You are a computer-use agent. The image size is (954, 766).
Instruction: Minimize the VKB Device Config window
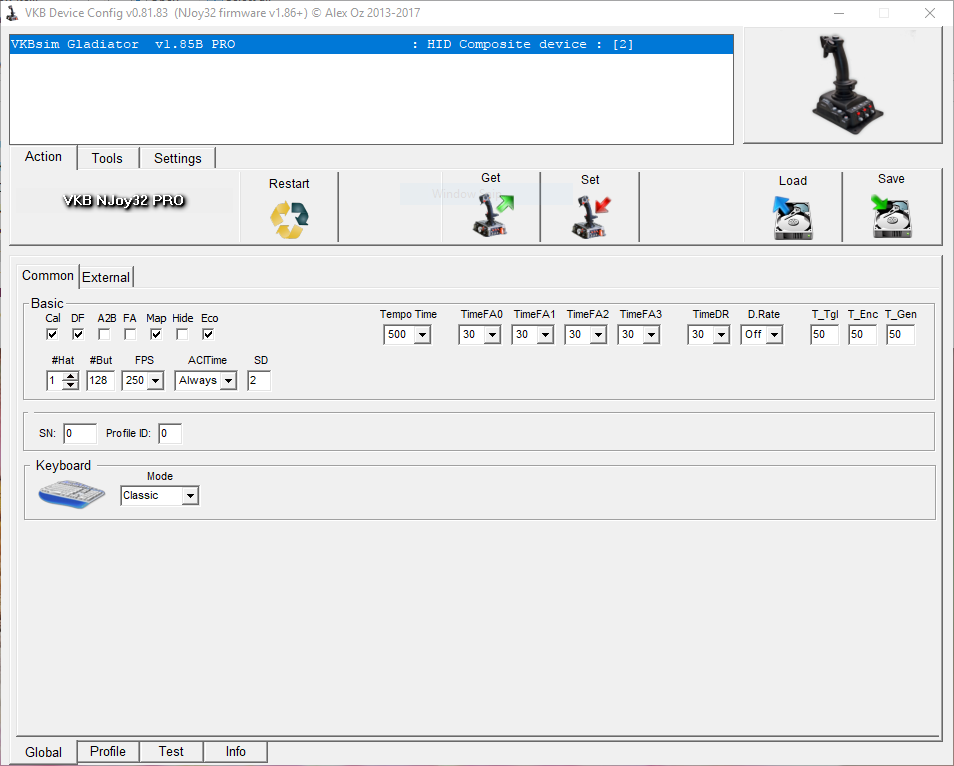point(839,13)
